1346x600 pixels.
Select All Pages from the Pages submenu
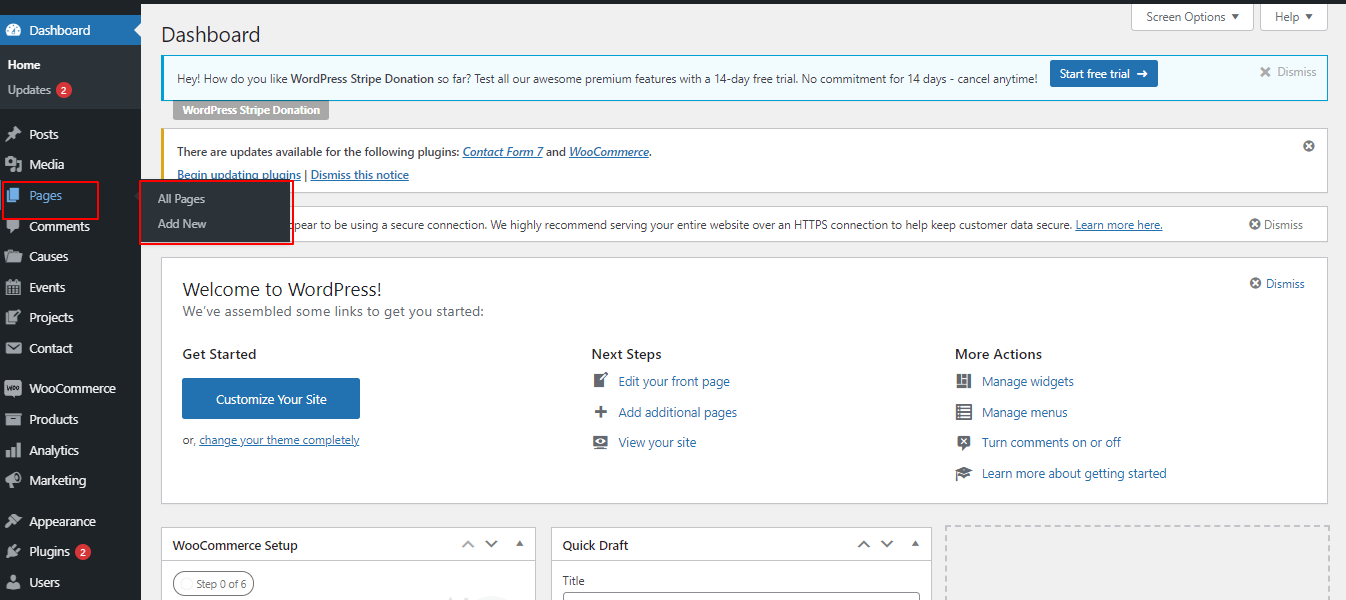pyautogui.click(x=181, y=199)
